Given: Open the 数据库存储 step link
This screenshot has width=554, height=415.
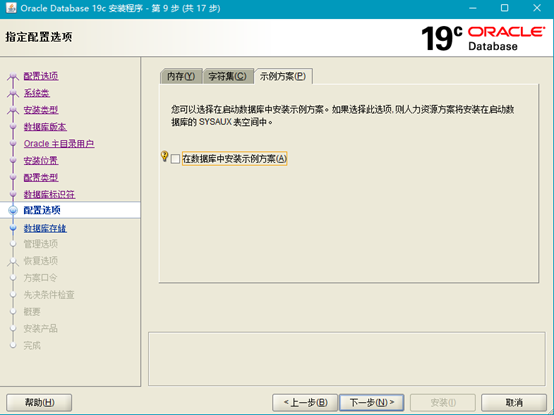Looking at the screenshot, I should (x=45, y=229).
